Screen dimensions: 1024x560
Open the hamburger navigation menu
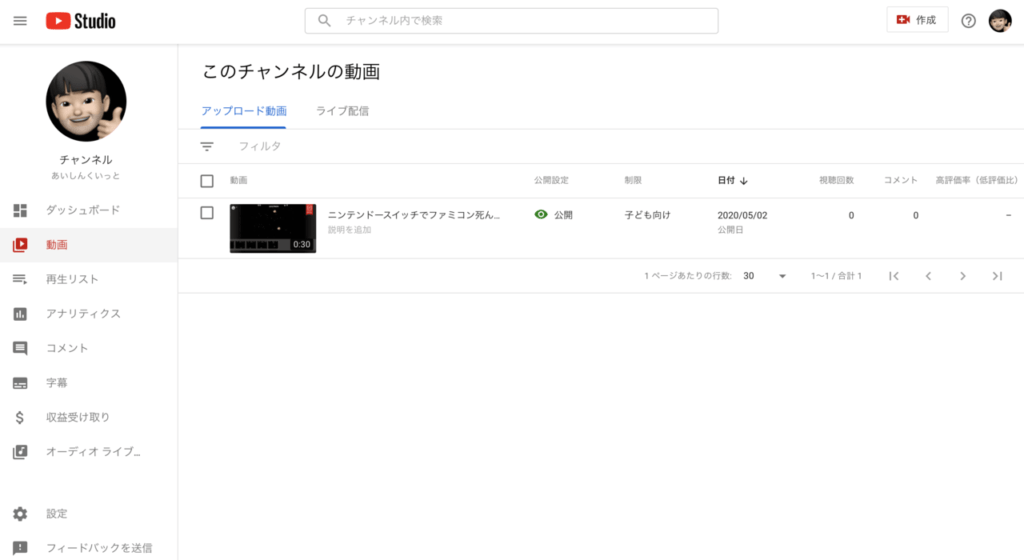[x=20, y=21]
